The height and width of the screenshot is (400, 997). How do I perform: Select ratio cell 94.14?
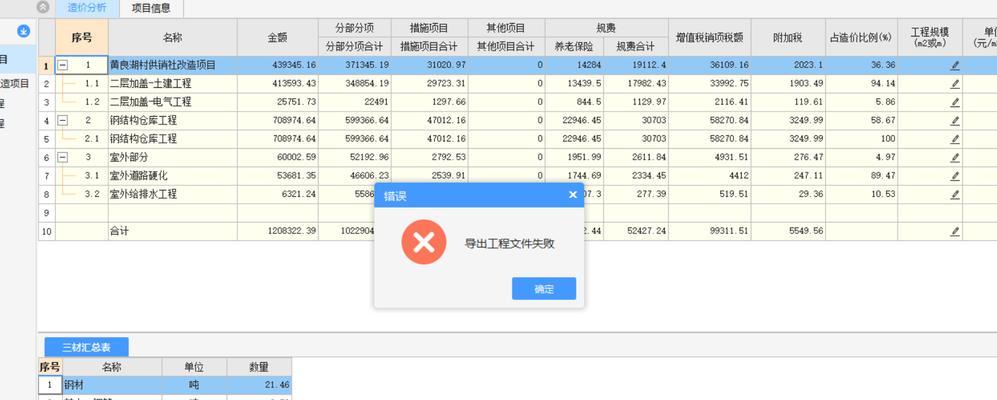point(862,83)
